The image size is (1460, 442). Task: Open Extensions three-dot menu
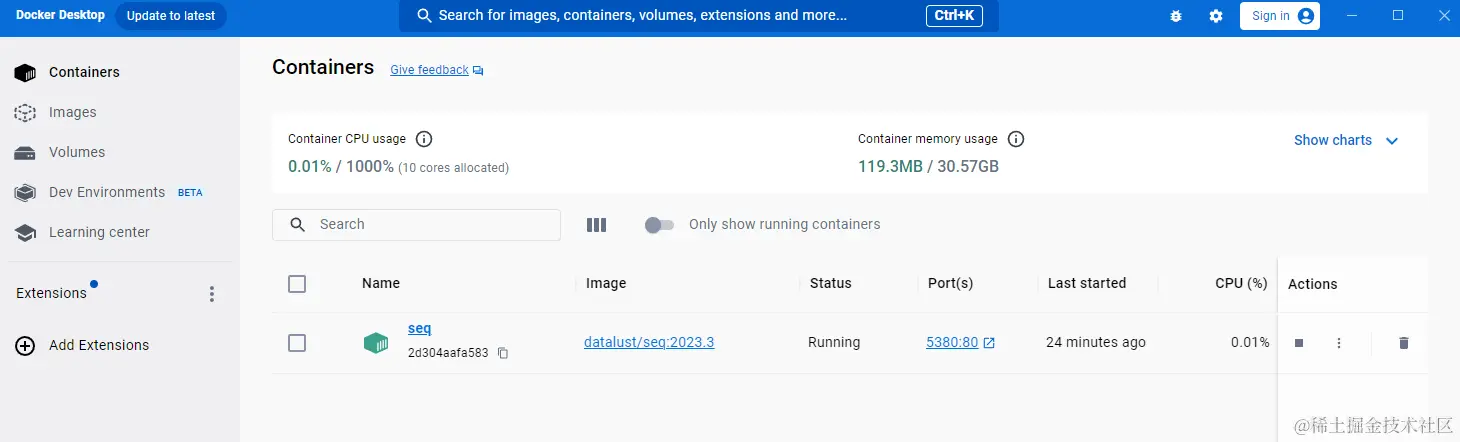[x=211, y=294]
